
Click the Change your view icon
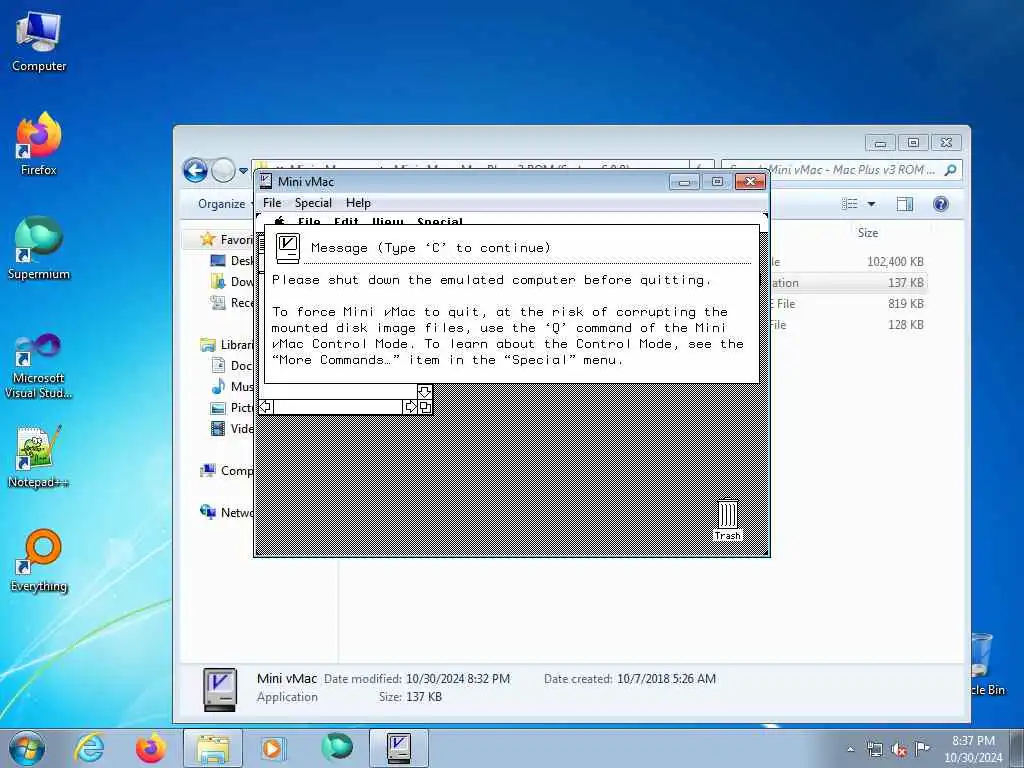pos(850,204)
